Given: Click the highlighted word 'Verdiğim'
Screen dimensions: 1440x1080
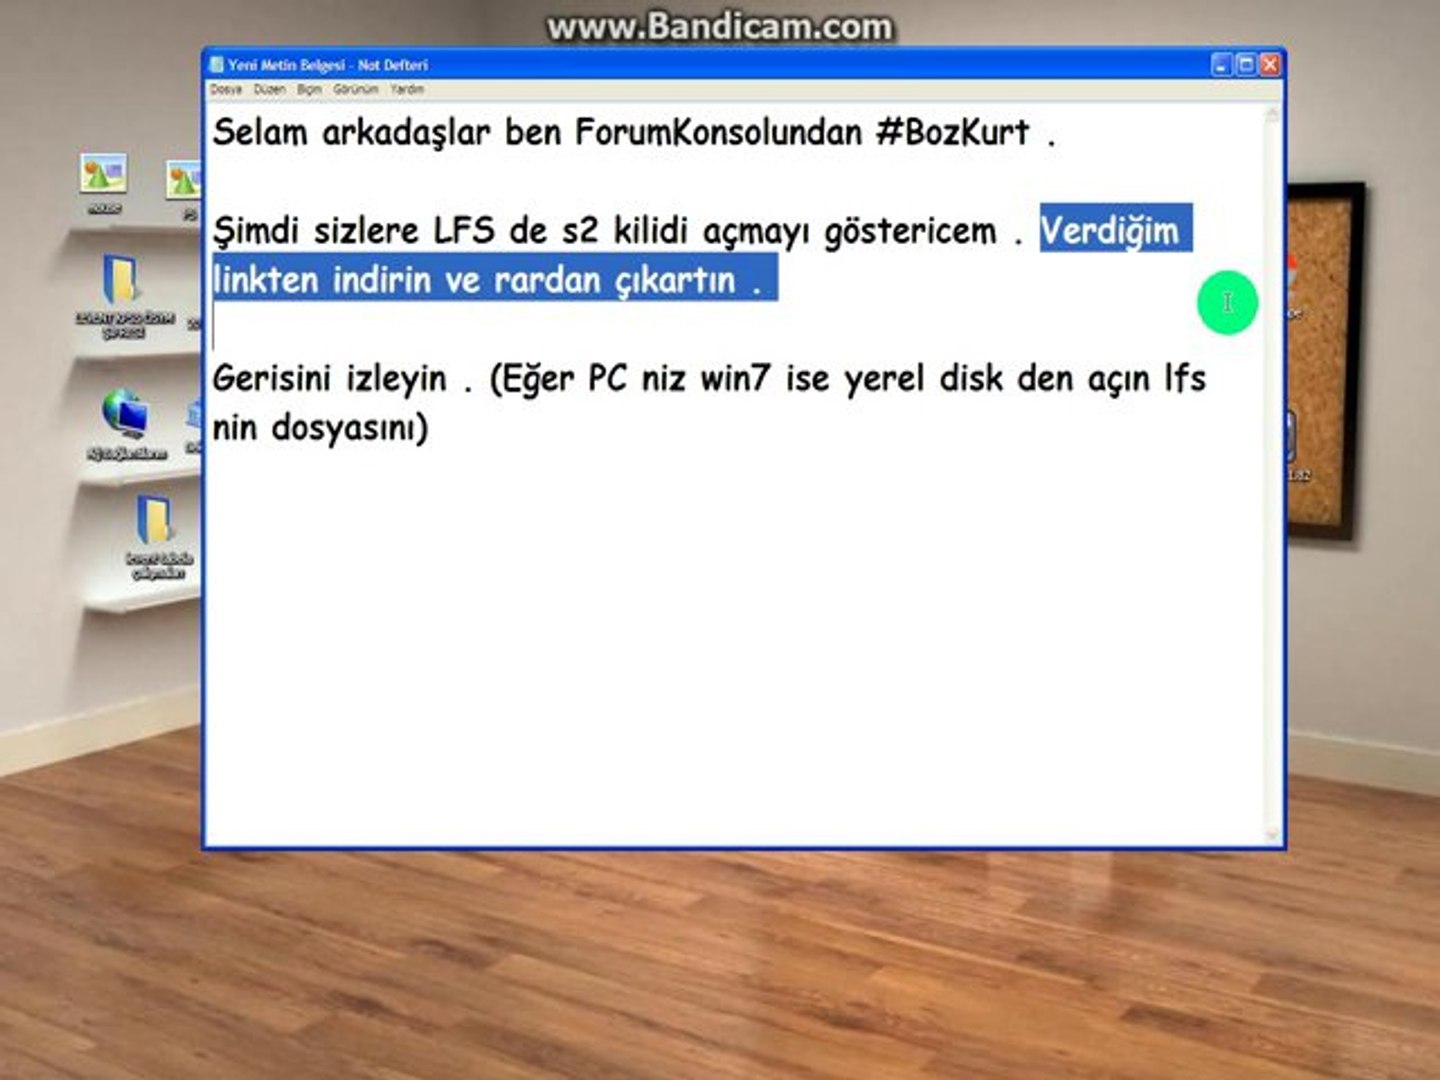Looking at the screenshot, I should (x=1110, y=230).
